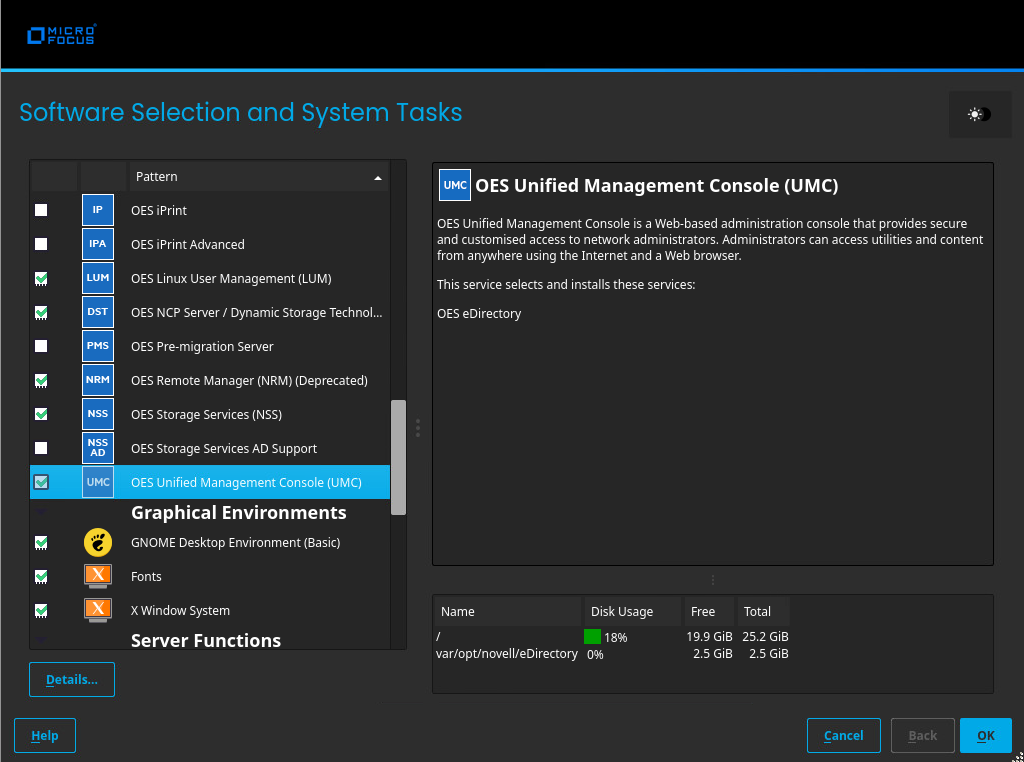Open the Details view
Viewport: 1024px width, 762px height.
click(x=72, y=680)
